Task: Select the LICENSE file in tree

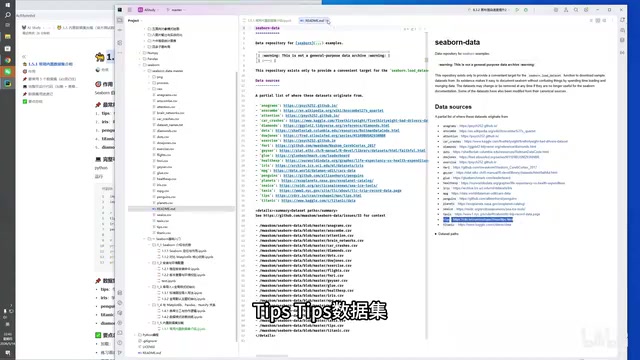Action: tap(149, 347)
